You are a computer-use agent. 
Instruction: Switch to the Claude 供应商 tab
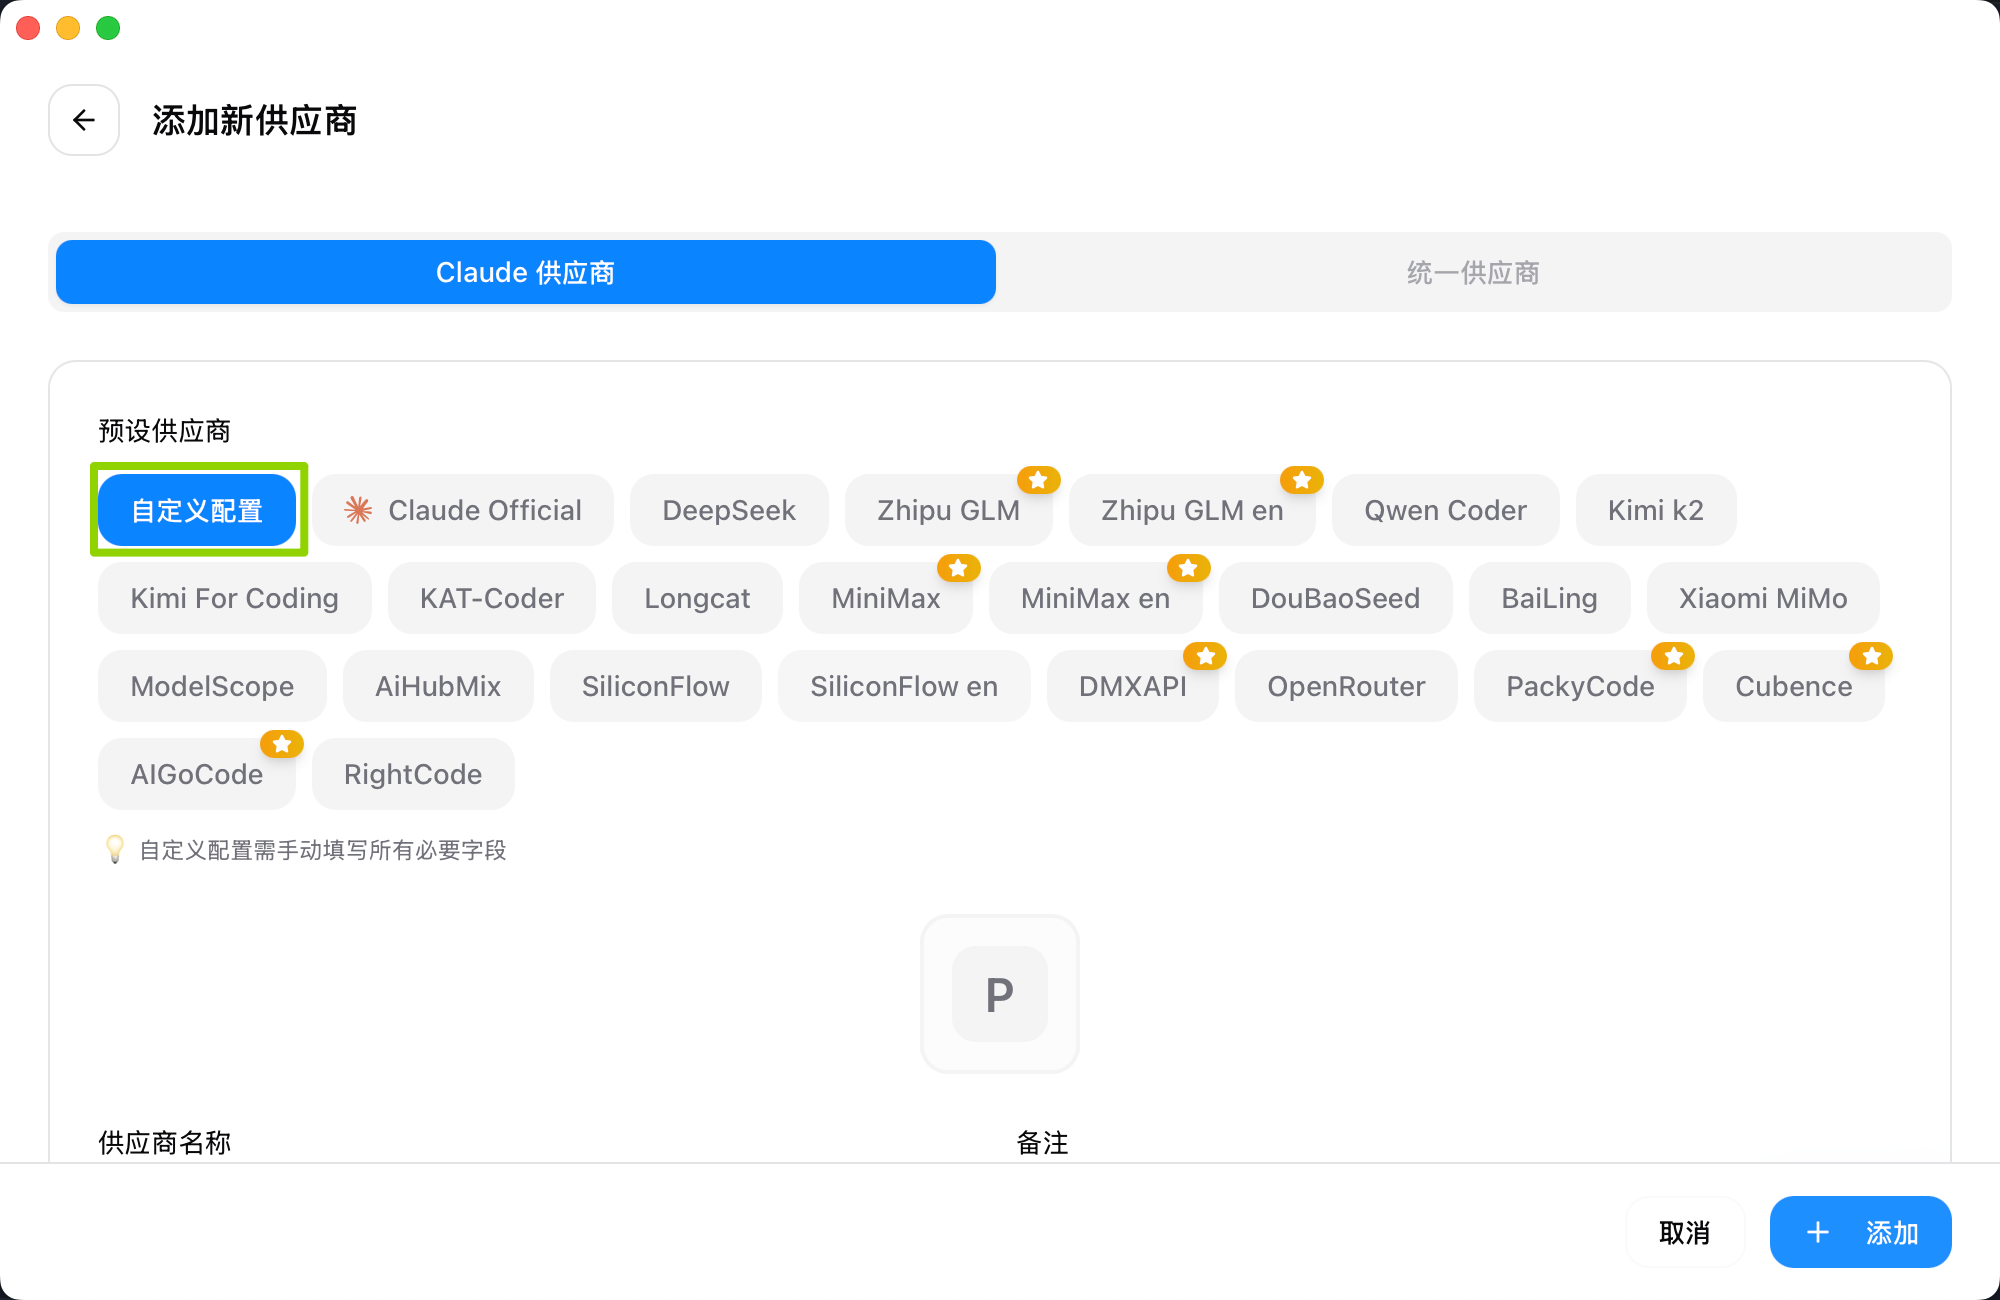click(526, 272)
